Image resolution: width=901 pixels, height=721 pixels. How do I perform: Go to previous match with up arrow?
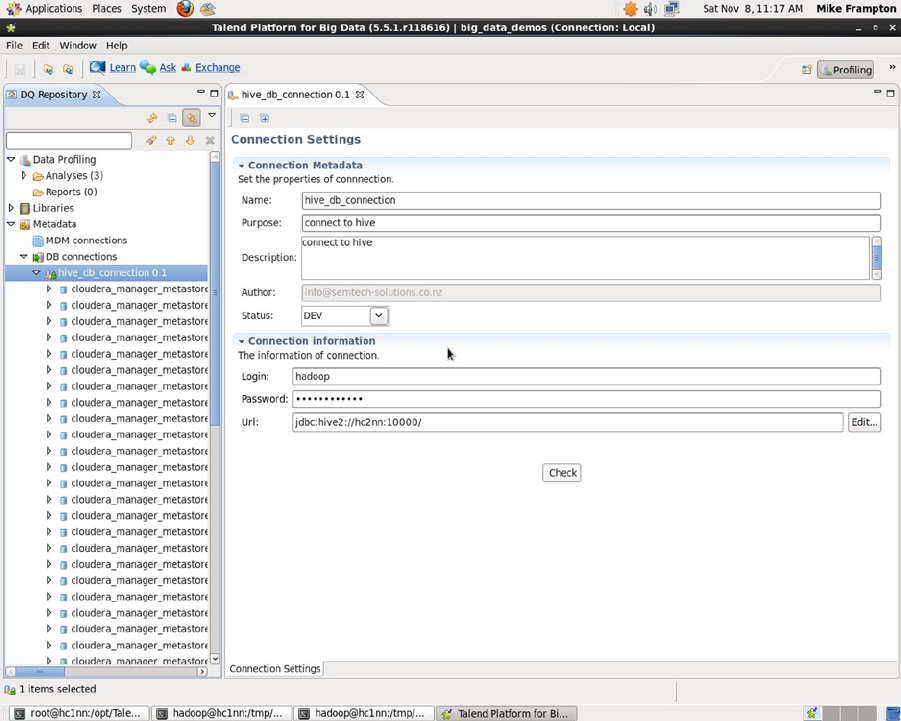click(x=171, y=140)
